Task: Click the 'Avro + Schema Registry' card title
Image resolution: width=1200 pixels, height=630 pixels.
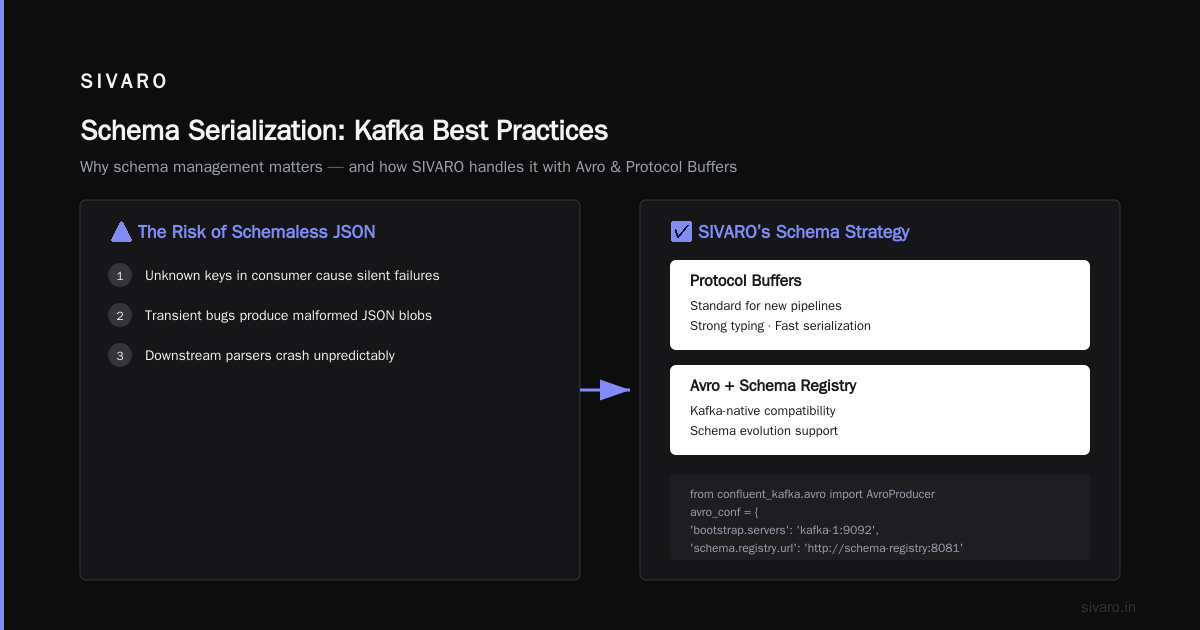Action: [x=773, y=385]
